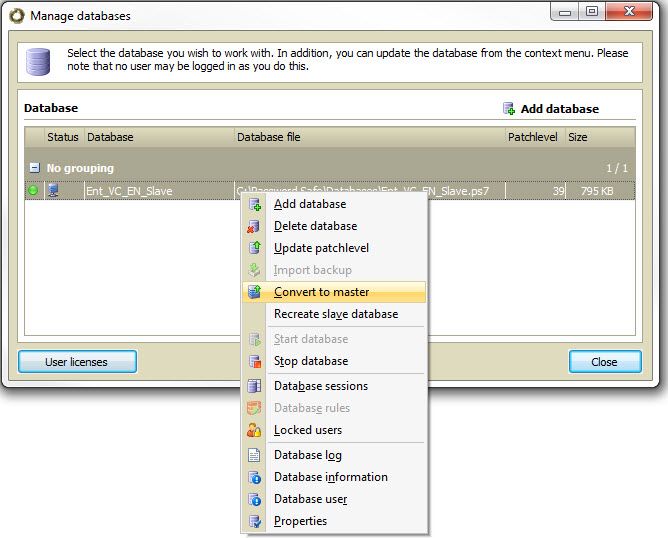Click the Database user icon

click(255, 499)
